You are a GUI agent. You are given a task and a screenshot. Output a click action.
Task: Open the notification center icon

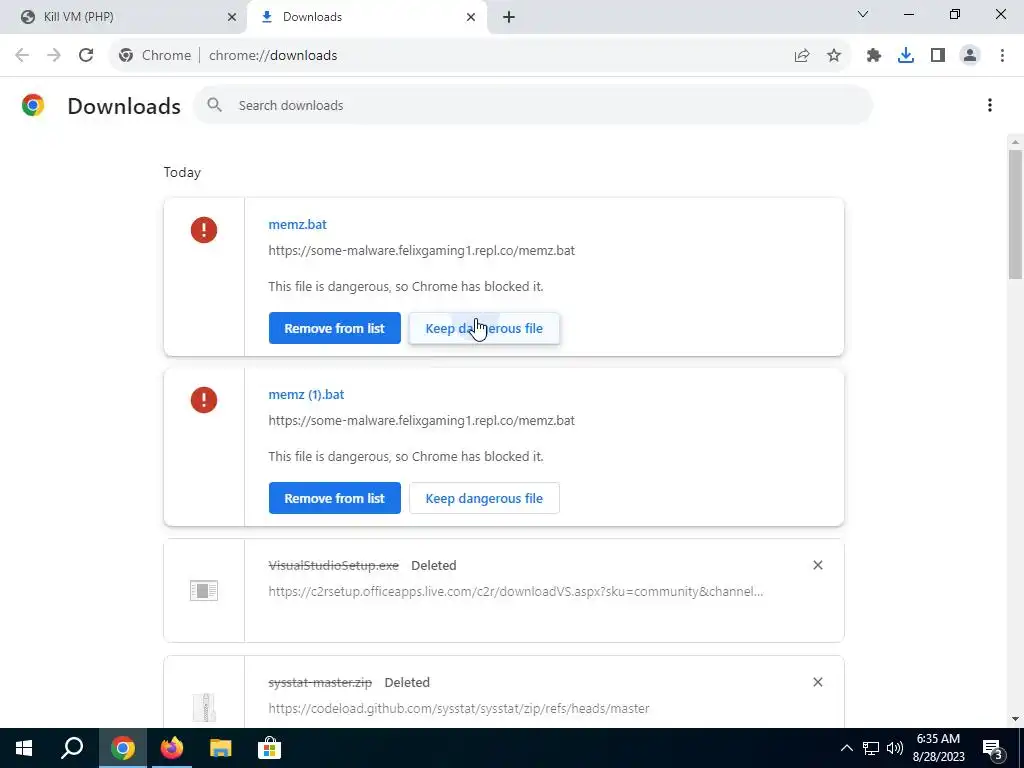pos(993,748)
